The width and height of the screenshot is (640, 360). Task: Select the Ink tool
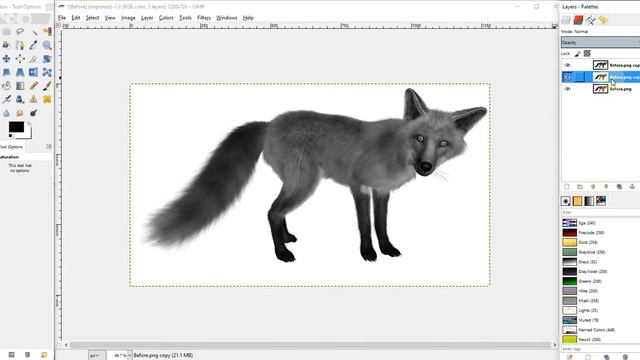tap(20, 99)
